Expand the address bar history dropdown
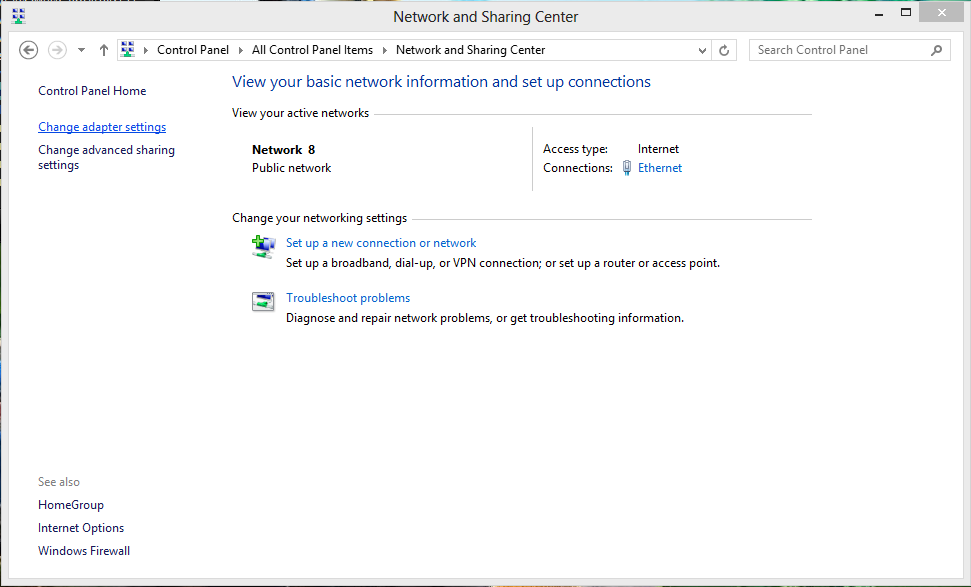This screenshot has width=971, height=587. 702,50
